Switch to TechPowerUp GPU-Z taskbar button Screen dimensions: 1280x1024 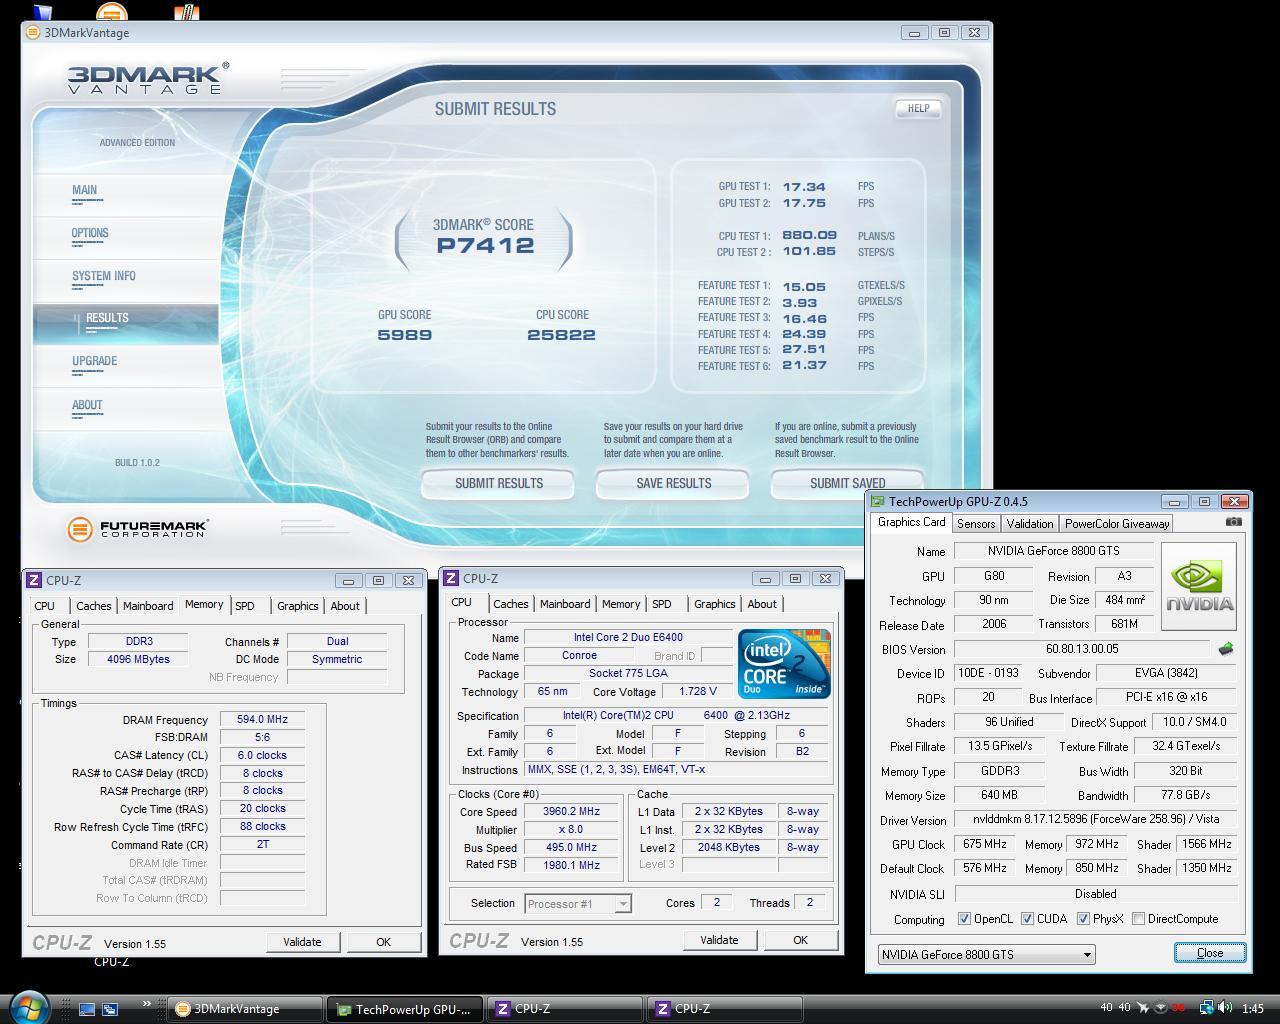pyautogui.click(x=405, y=1009)
